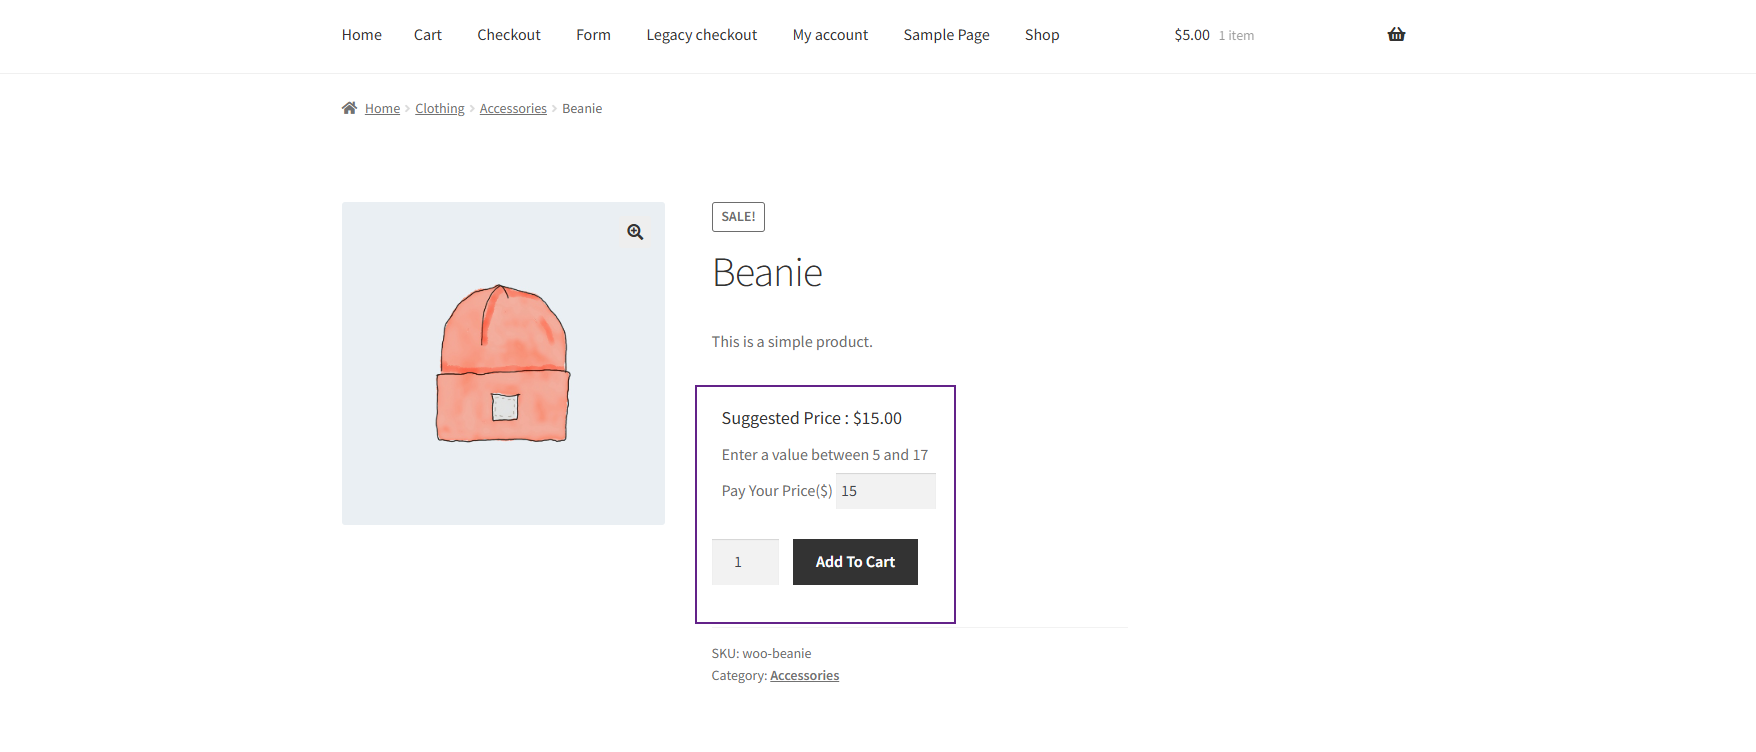Follow the Clothing breadcrumb link
This screenshot has height=752, width=1756.
point(440,109)
